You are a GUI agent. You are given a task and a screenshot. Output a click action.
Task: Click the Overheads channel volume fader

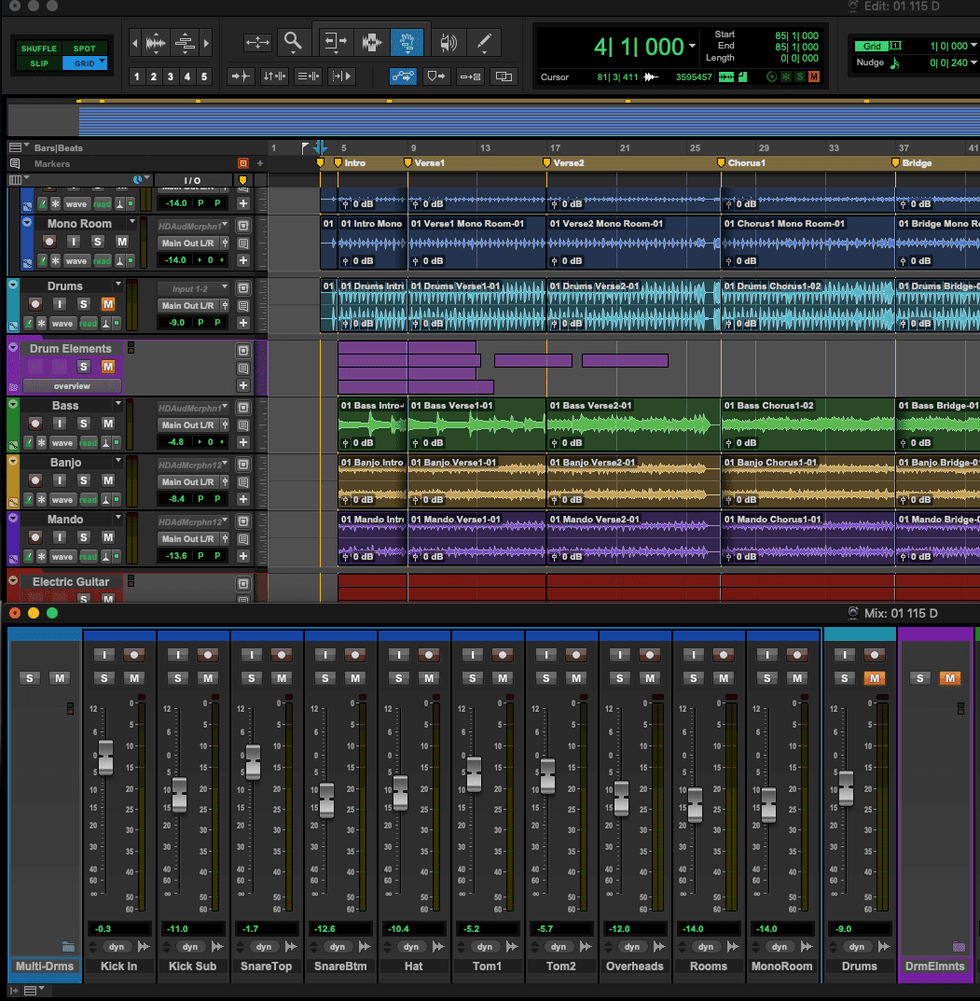(621, 797)
